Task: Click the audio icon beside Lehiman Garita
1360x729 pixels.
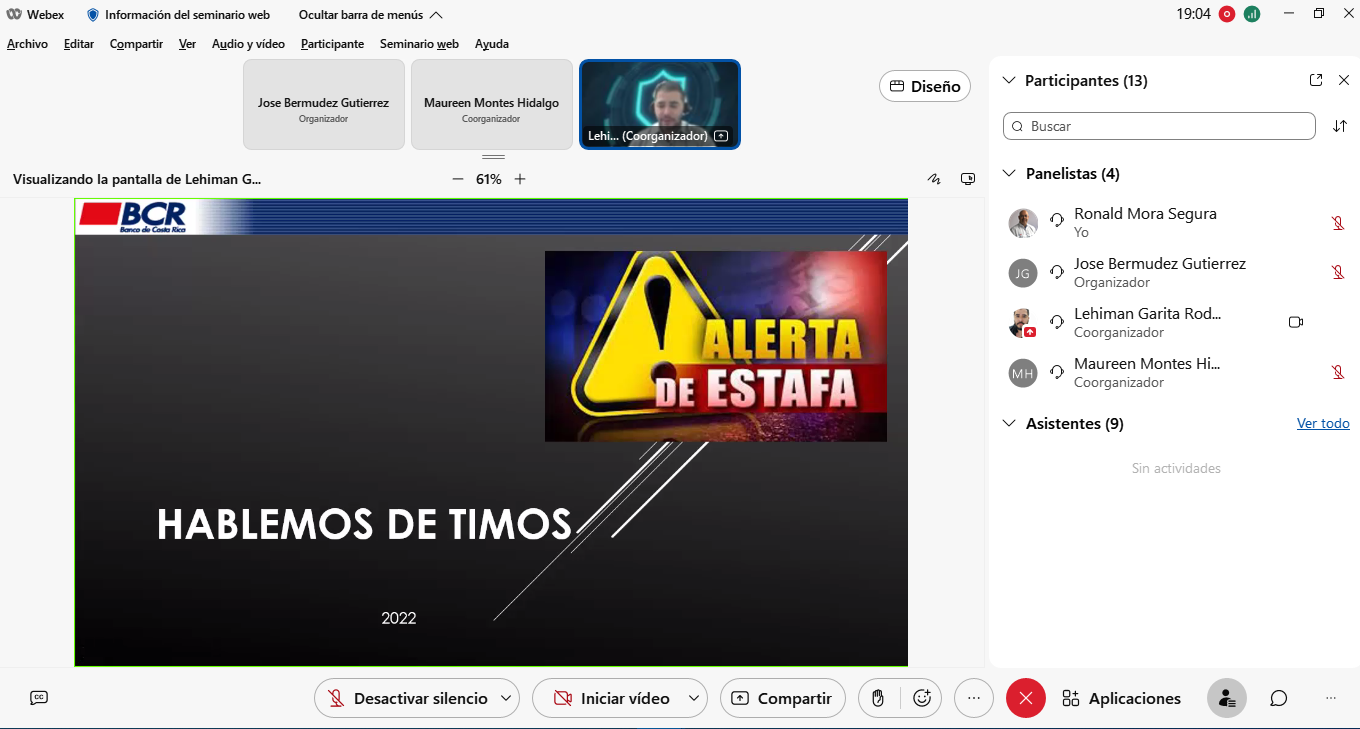Action: pyautogui.click(x=1057, y=320)
